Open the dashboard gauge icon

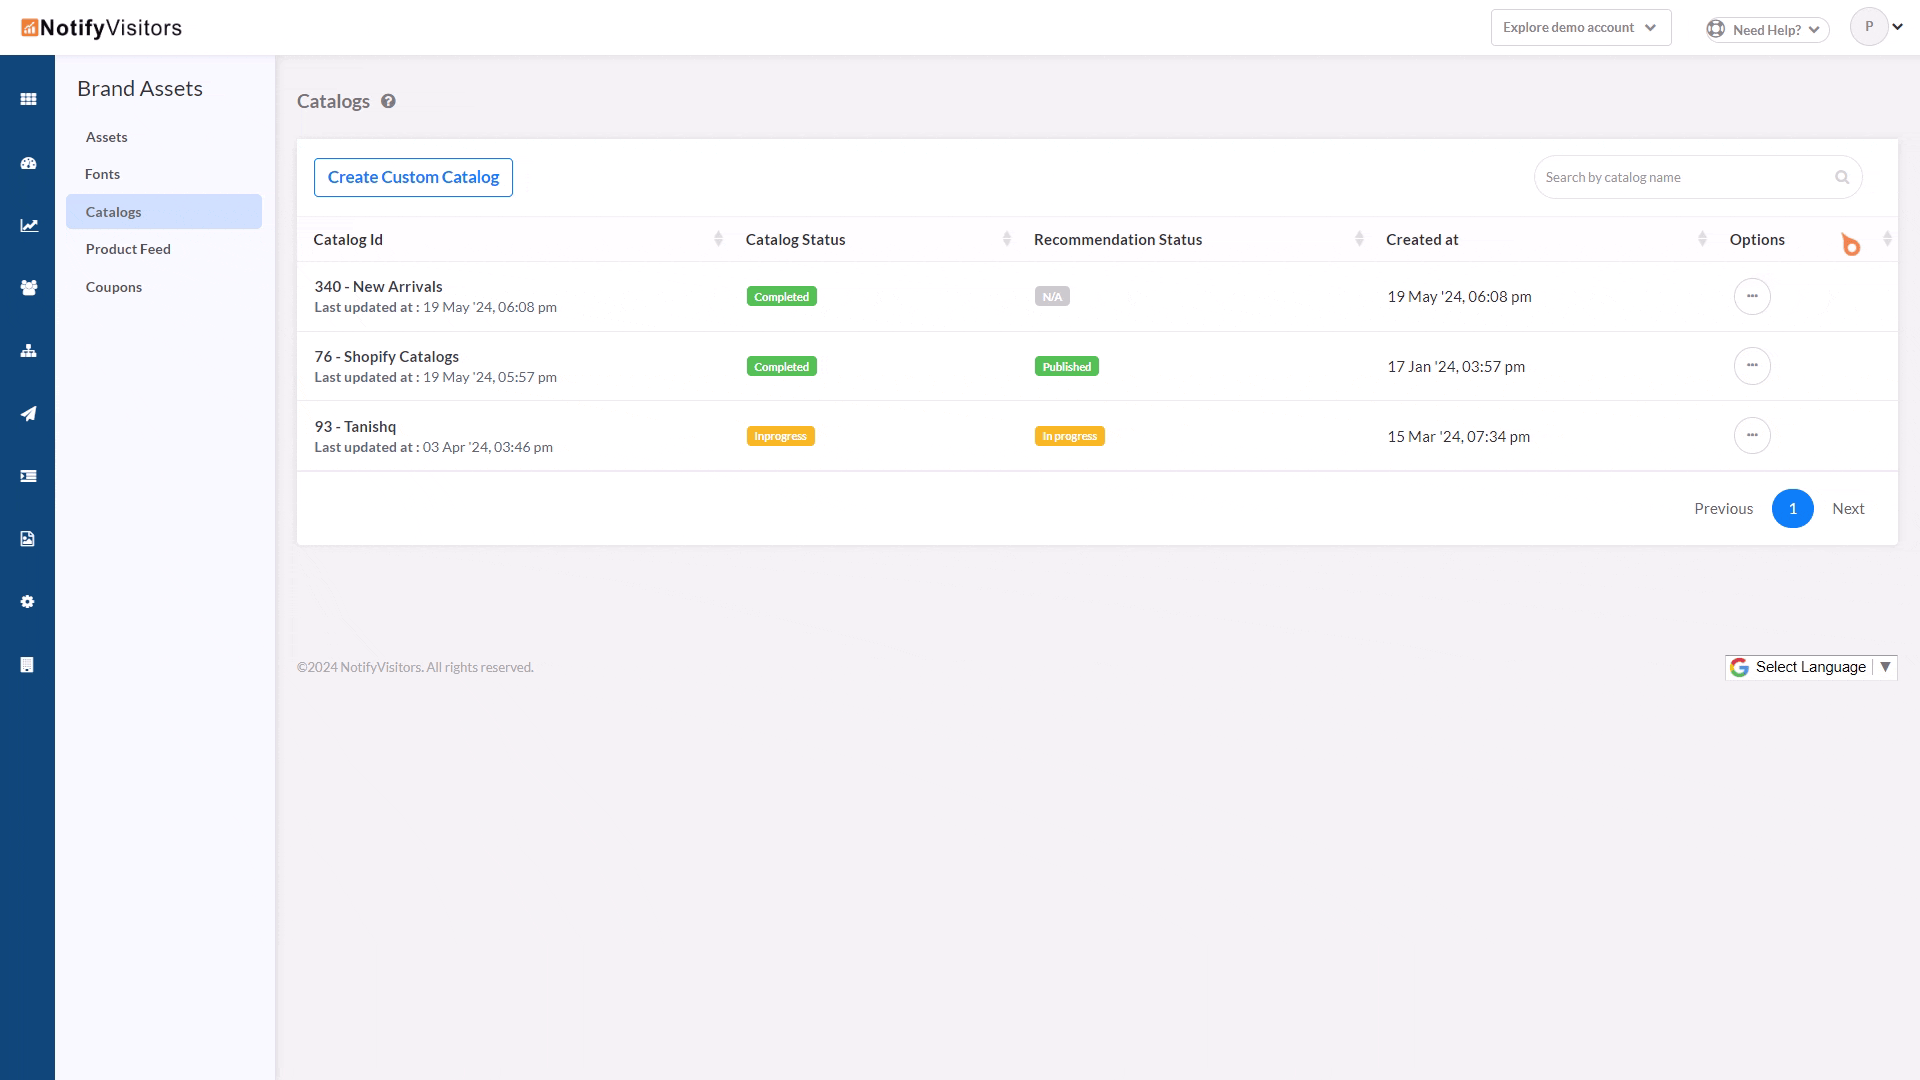pos(28,163)
